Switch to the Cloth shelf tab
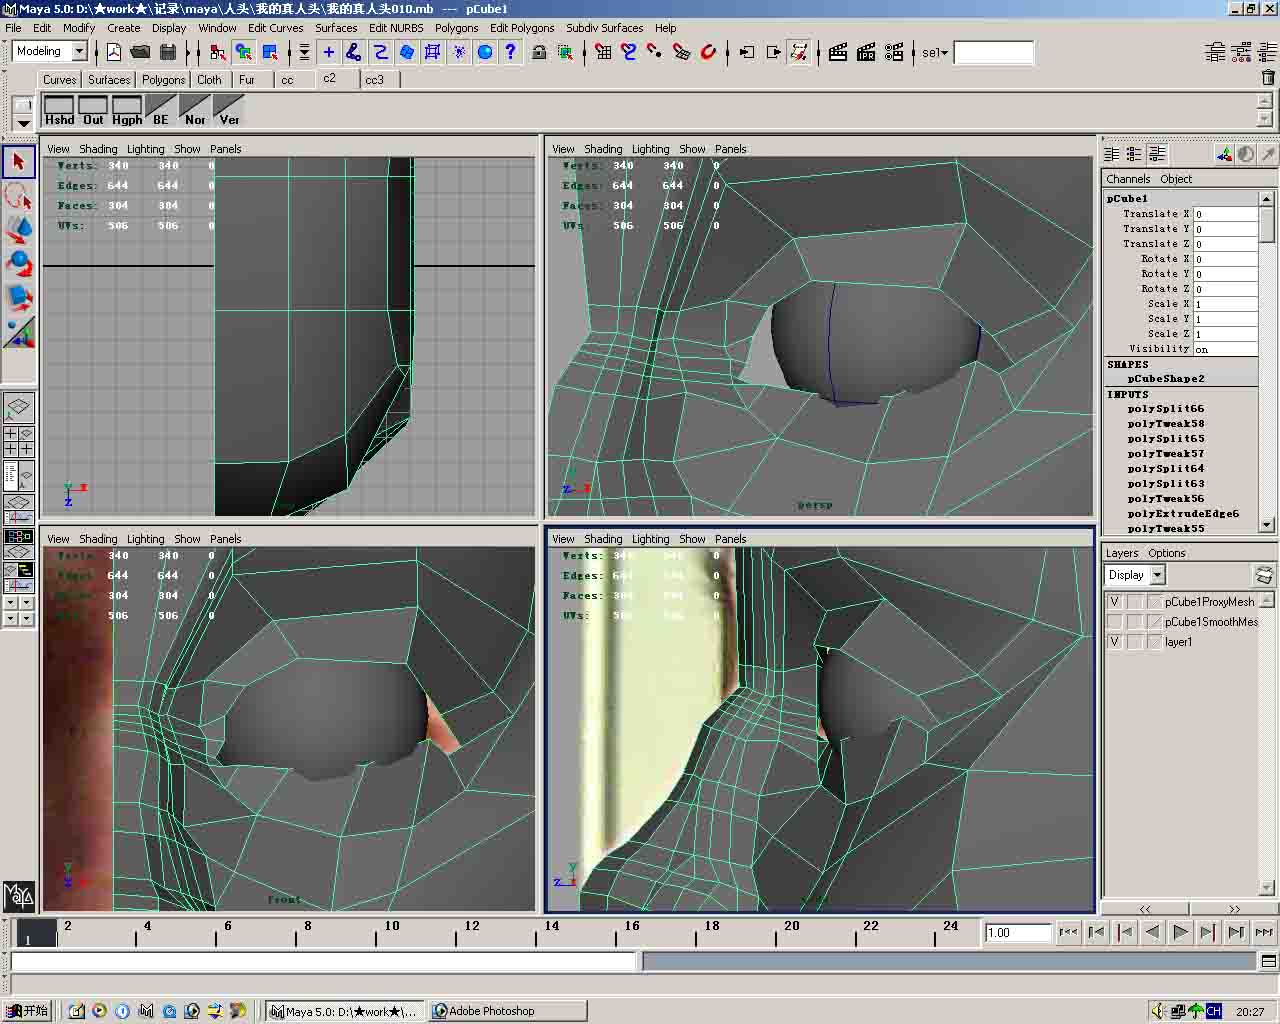 (209, 80)
